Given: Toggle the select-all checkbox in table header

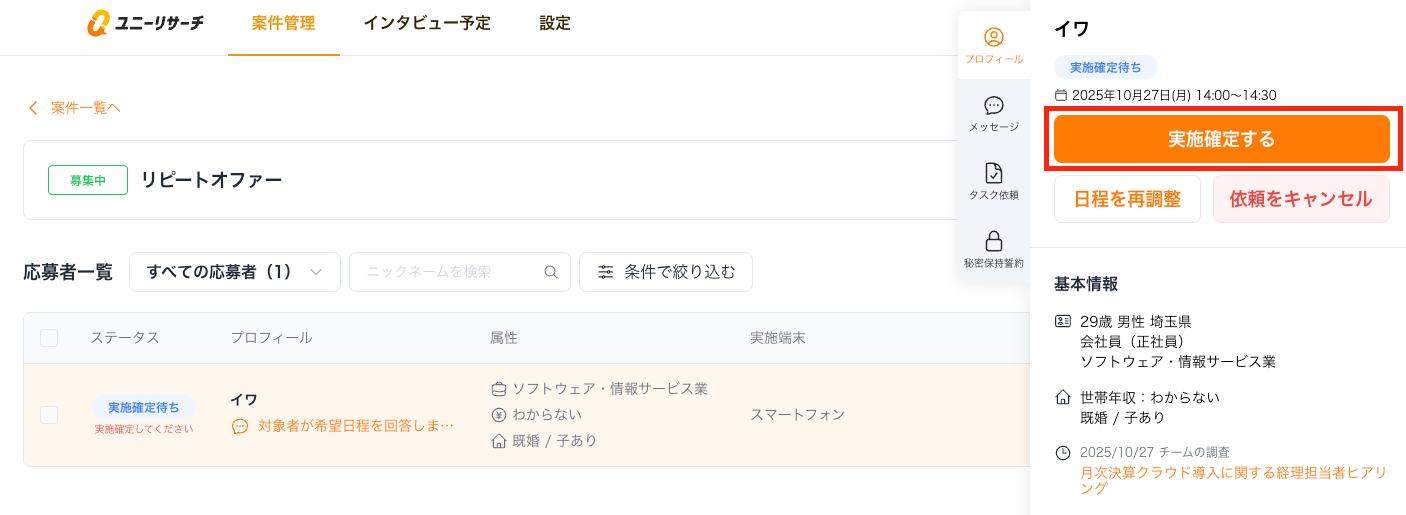Looking at the screenshot, I should (x=49, y=338).
